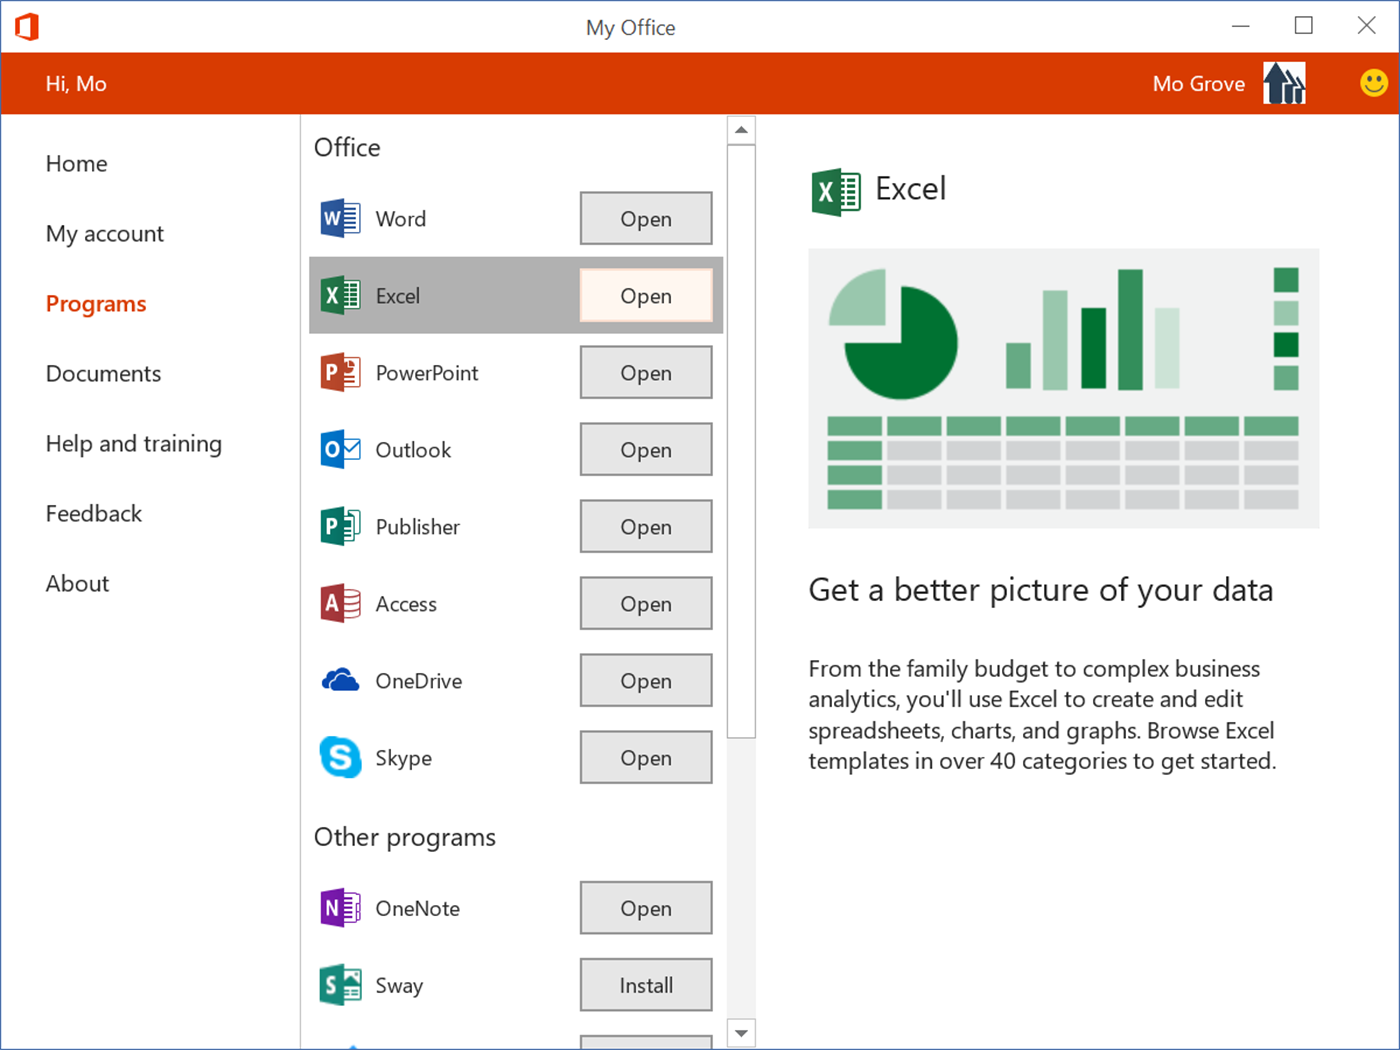Click the Sway app icon
1400x1050 pixels.
pyautogui.click(x=340, y=984)
